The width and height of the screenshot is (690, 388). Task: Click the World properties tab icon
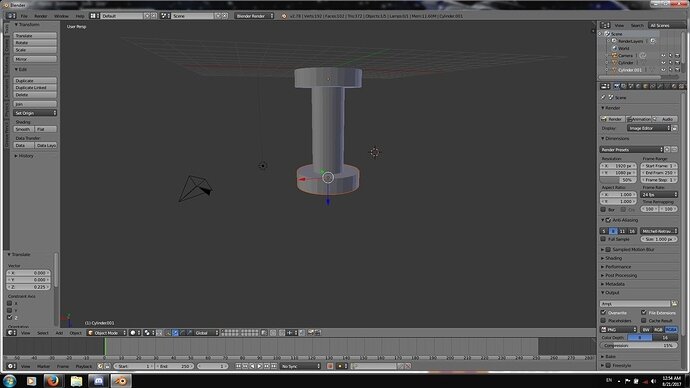[x=638, y=86]
